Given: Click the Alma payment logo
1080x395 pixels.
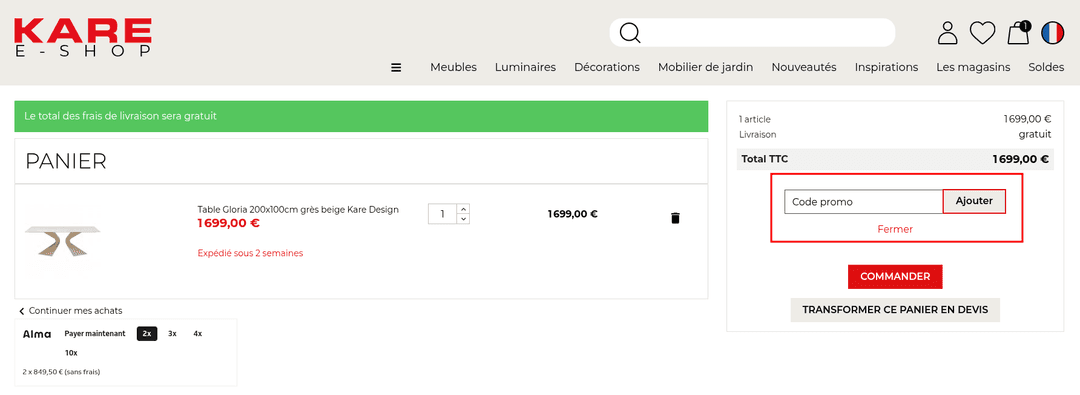Looking at the screenshot, I should [37, 334].
